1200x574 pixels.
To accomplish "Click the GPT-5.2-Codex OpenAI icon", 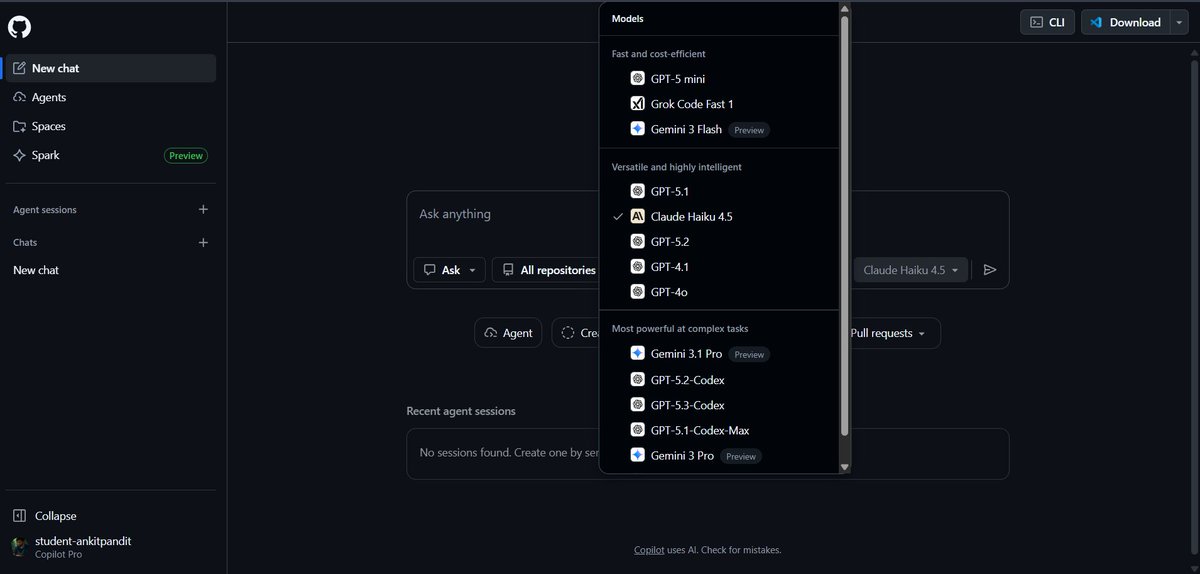I will 638,380.
